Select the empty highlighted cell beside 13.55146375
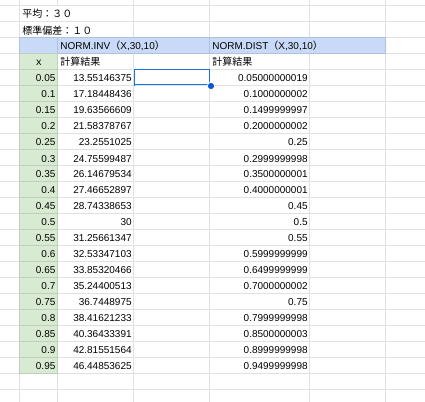Viewport: 425px width, 402px height. click(172, 77)
